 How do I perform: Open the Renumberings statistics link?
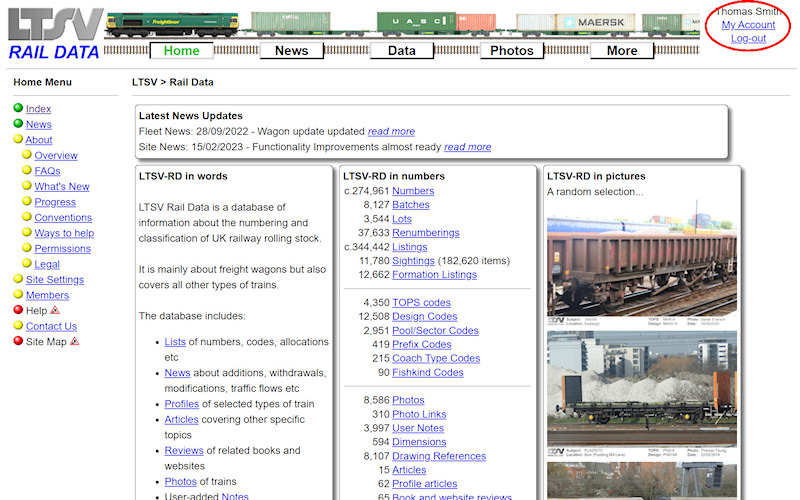click(425, 233)
